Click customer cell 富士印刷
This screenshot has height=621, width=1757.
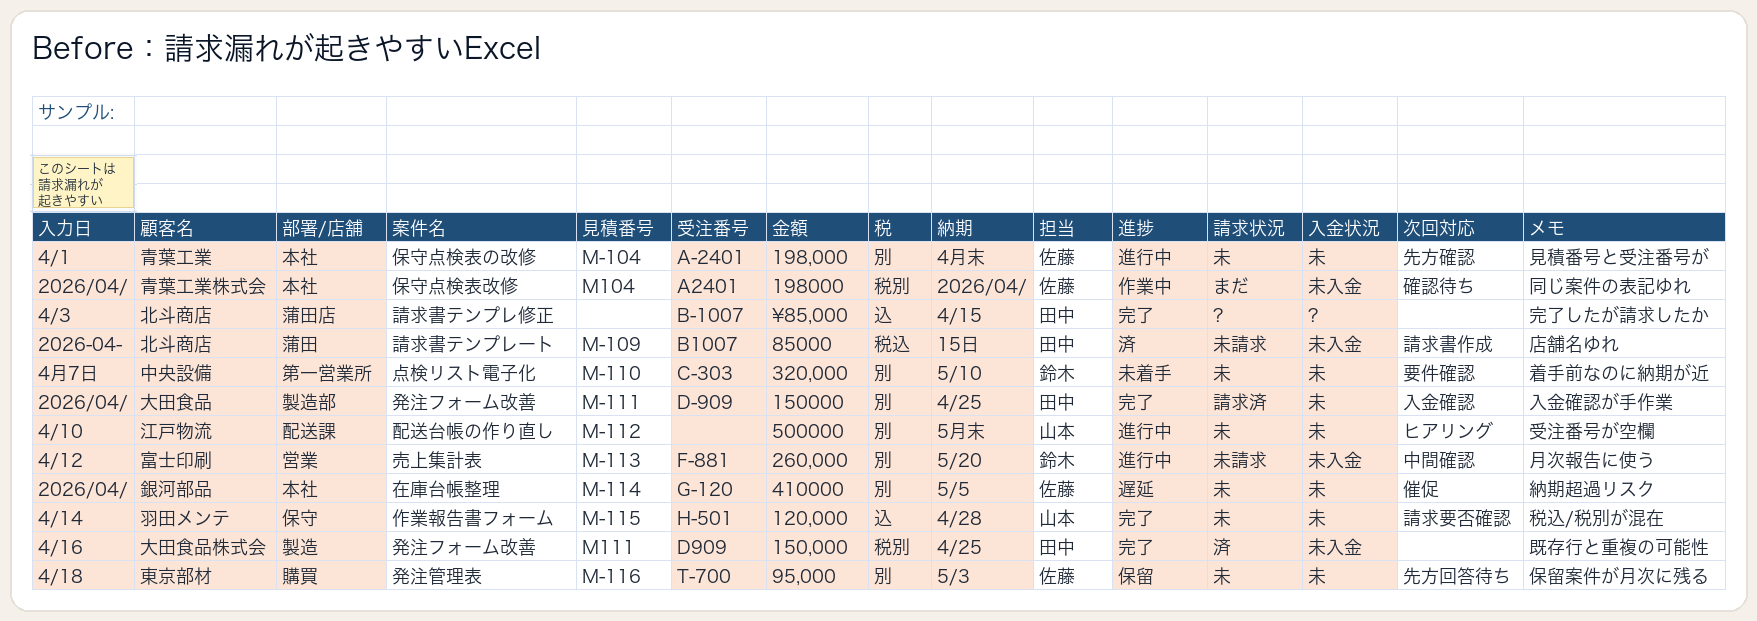click(x=205, y=460)
